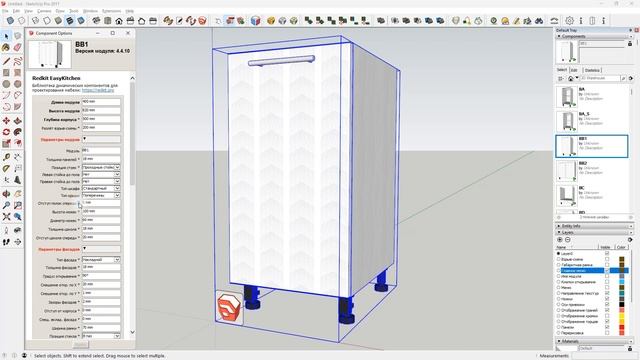The image size is (640, 360).
Task: Enable X-Ray face style
Action: click(x=10, y=20)
